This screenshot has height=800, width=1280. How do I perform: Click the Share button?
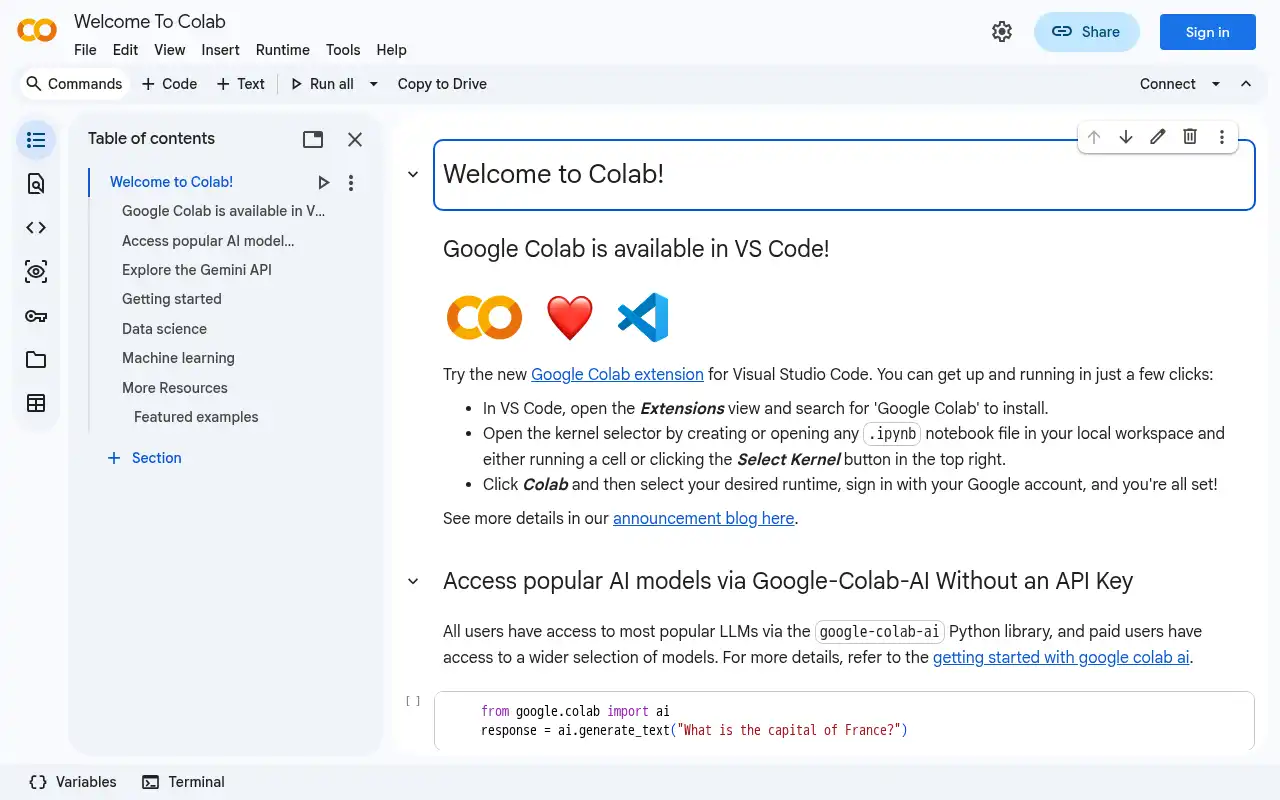[1086, 32]
